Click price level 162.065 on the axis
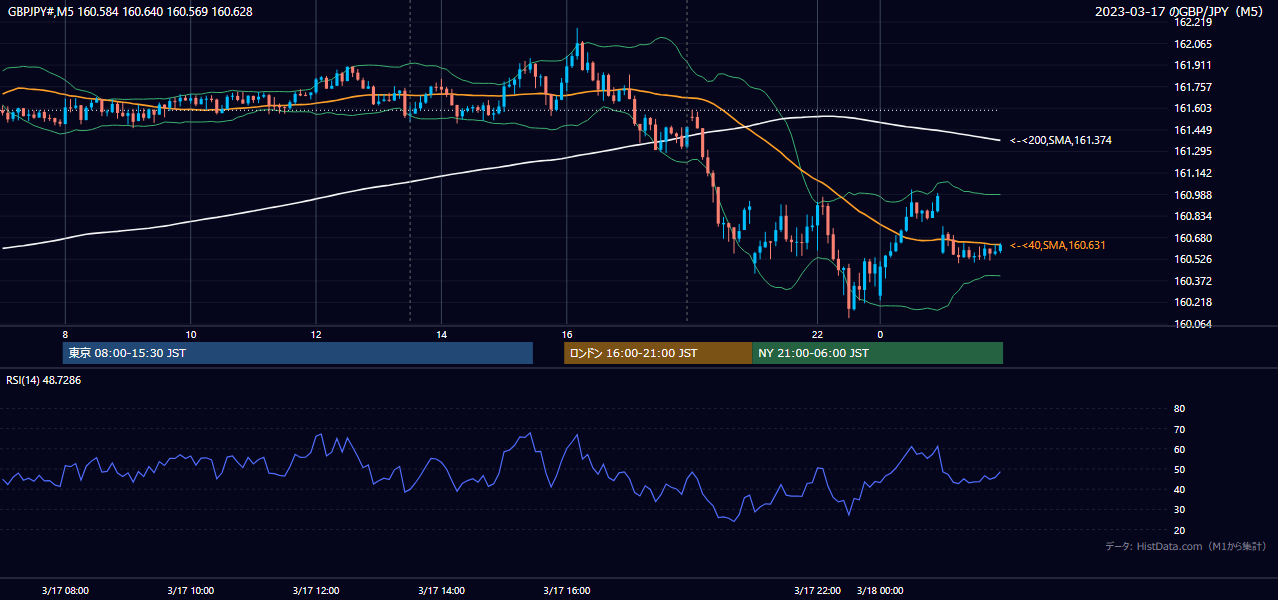Image resolution: width=1278 pixels, height=600 pixels. 1192,44
